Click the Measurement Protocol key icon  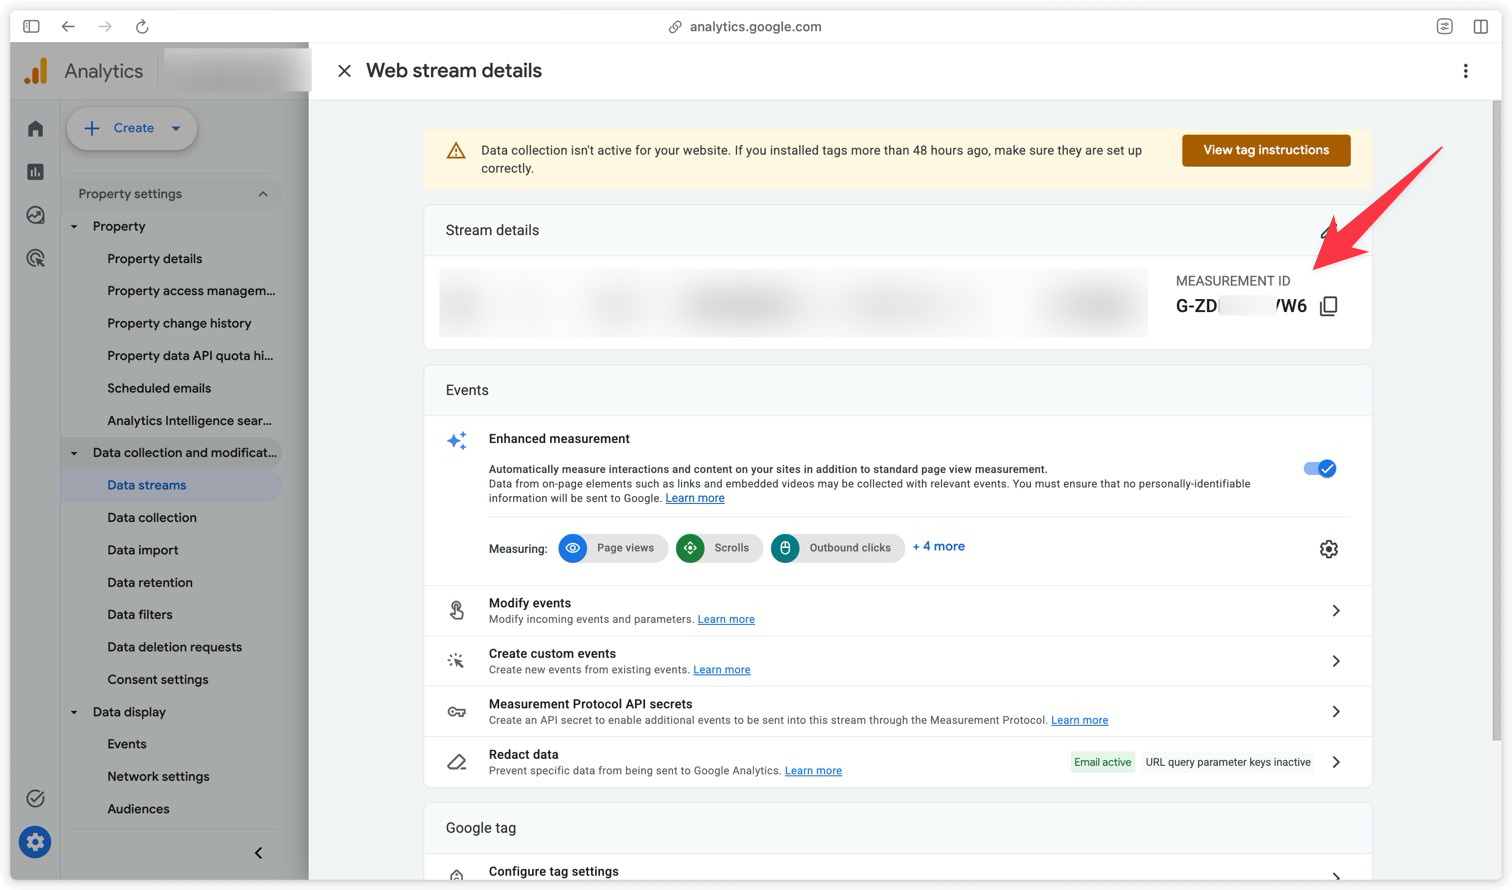coord(457,712)
